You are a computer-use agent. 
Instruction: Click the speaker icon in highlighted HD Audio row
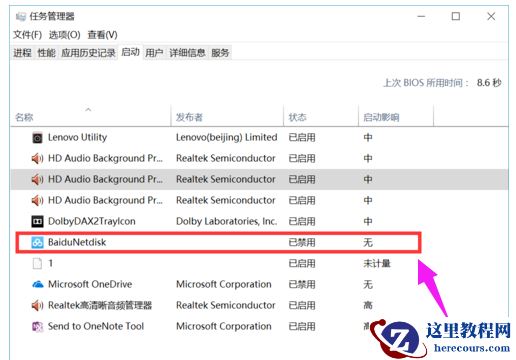coord(37,180)
